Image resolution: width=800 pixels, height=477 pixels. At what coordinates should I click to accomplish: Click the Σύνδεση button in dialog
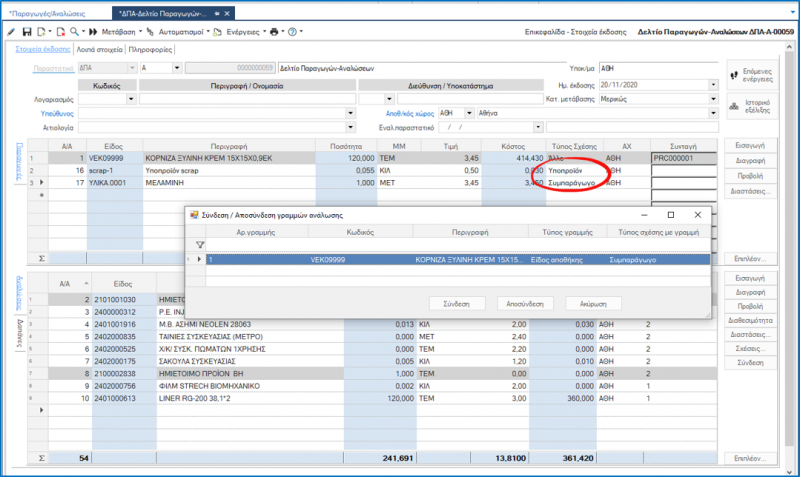tap(457, 304)
